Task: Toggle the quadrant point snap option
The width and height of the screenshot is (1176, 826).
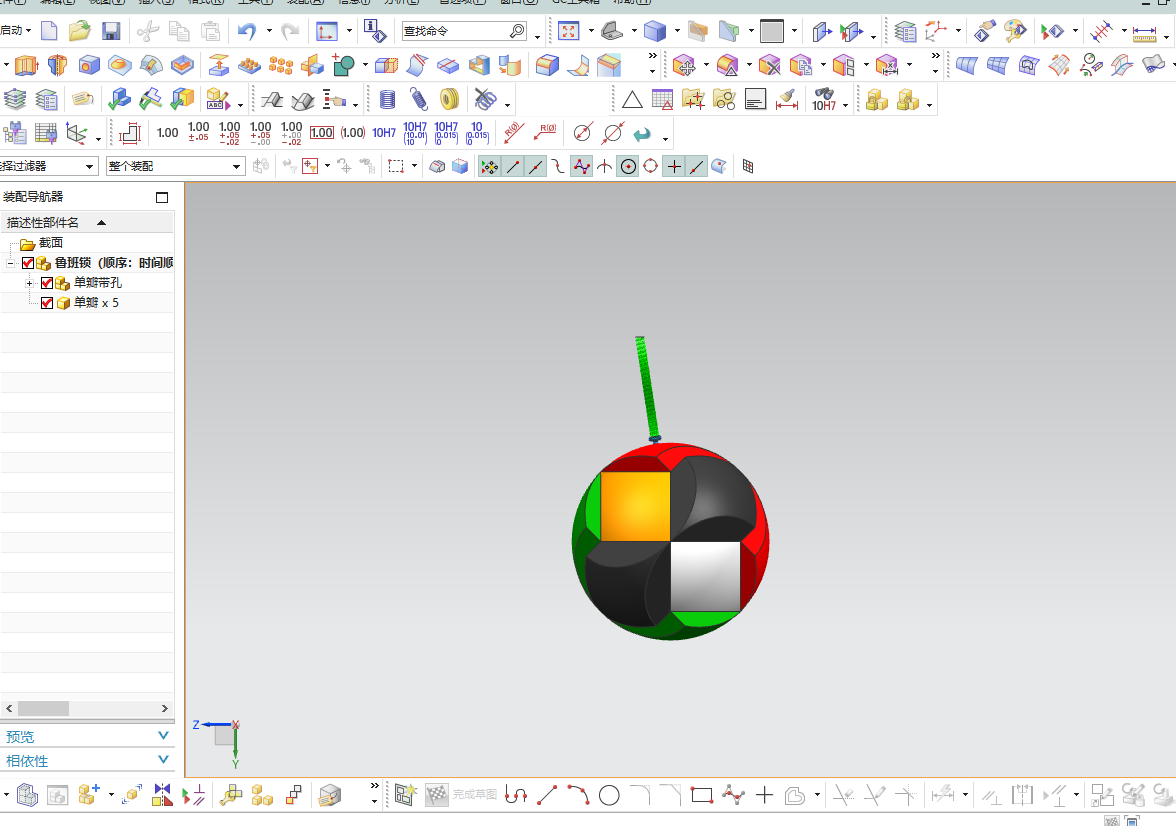Action: coord(650,167)
